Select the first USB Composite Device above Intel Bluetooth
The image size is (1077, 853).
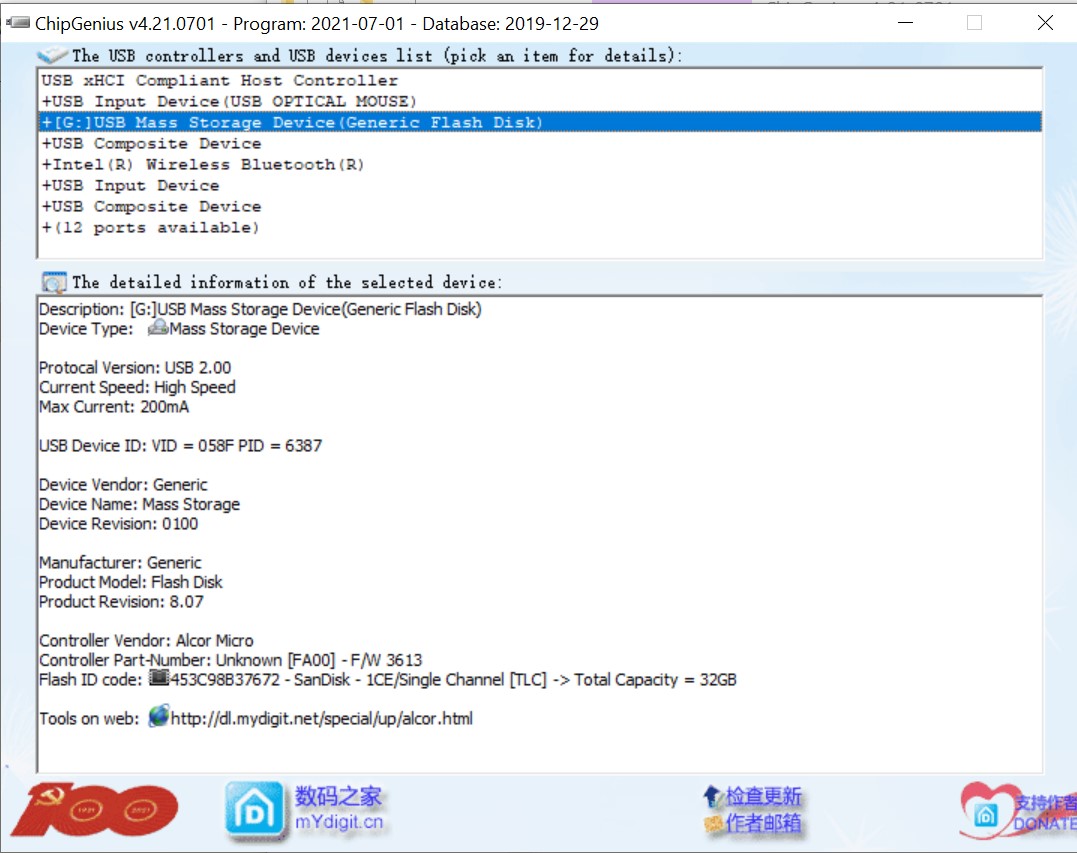[539, 144]
